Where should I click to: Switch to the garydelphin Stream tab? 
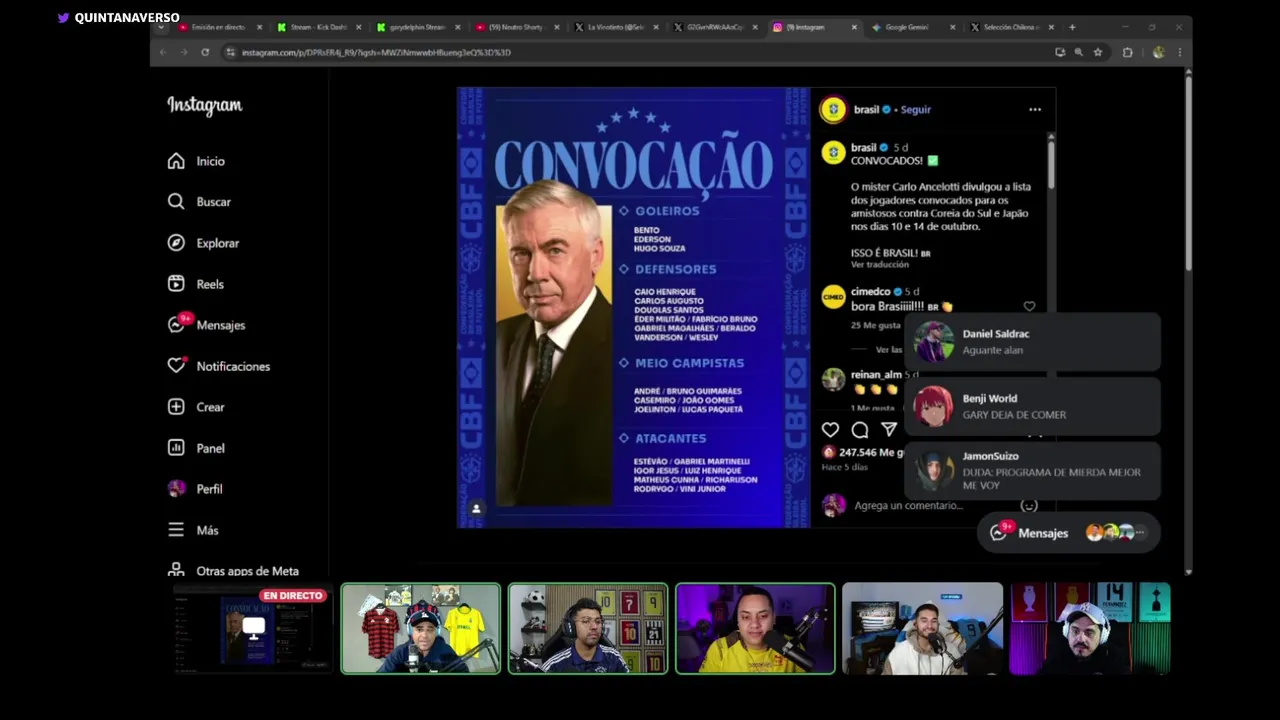[x=419, y=27]
